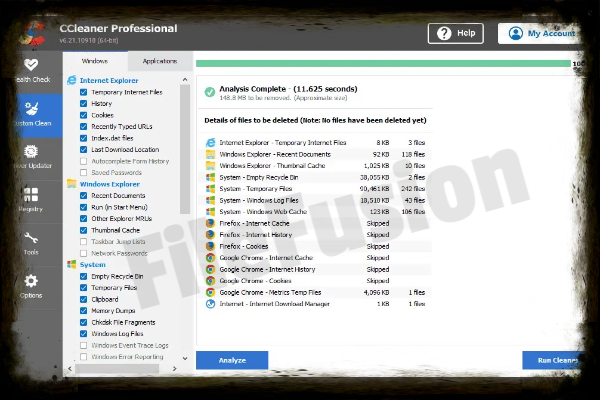The height and width of the screenshot is (400, 600).
Task: Click the CCleaner logo icon
Action: coord(33,33)
